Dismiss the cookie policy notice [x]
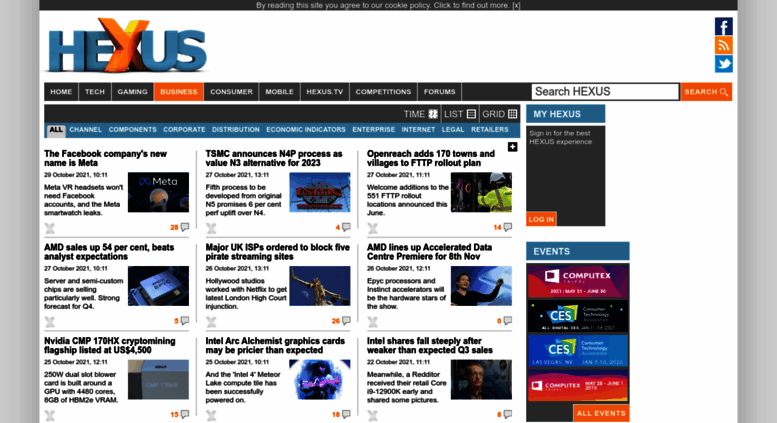This screenshot has height=423, width=777. tap(516, 5)
